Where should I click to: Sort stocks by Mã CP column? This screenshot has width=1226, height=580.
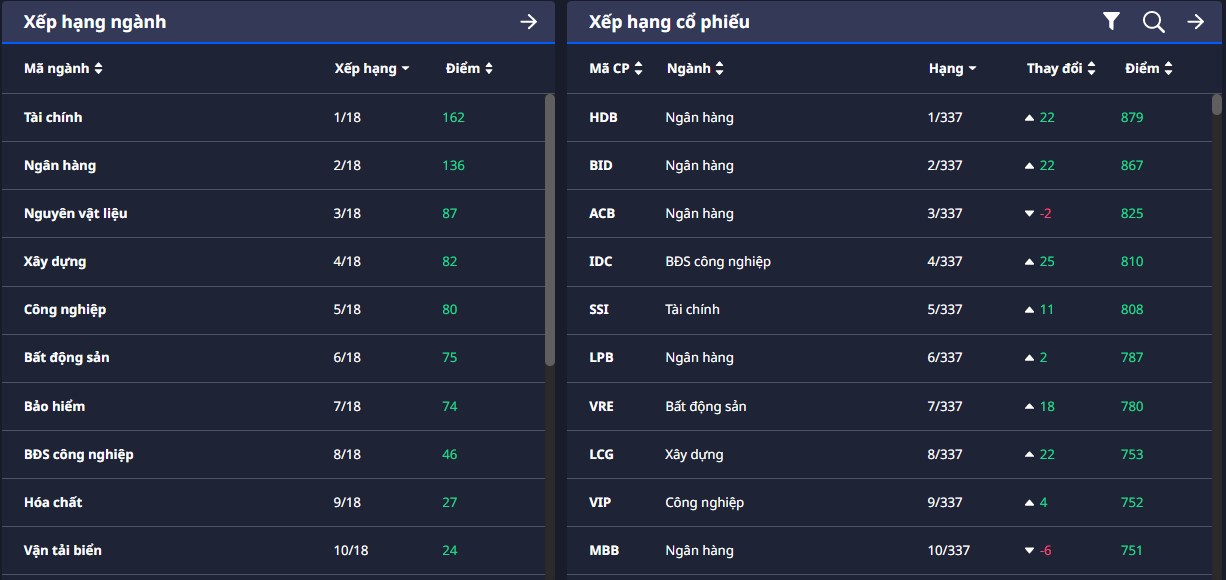click(616, 69)
